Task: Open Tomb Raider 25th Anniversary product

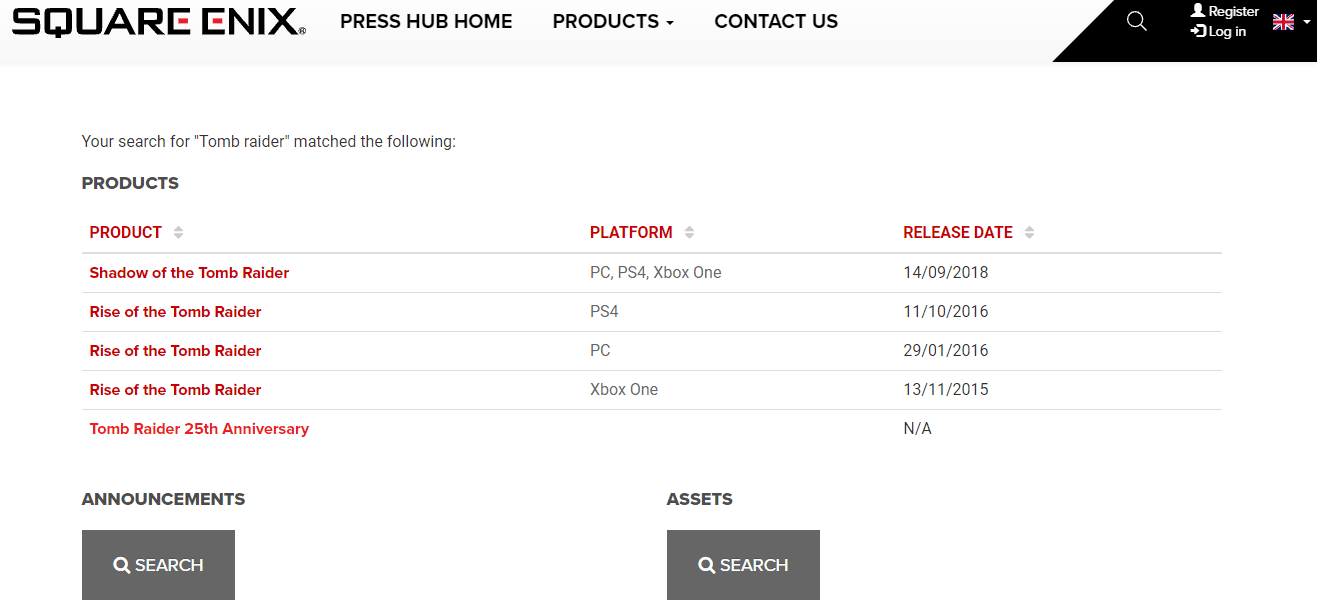Action: 199,428
